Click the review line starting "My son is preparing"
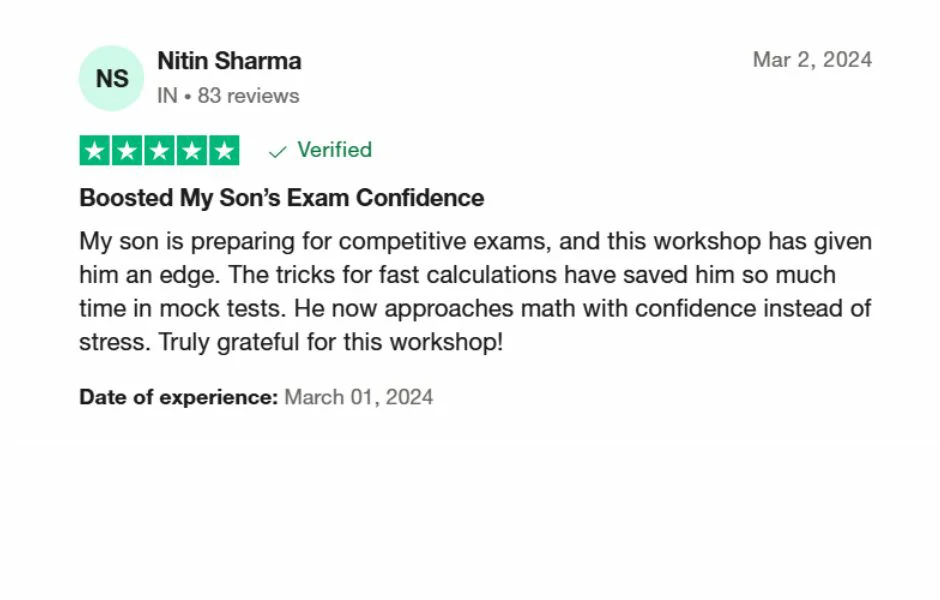 point(475,242)
